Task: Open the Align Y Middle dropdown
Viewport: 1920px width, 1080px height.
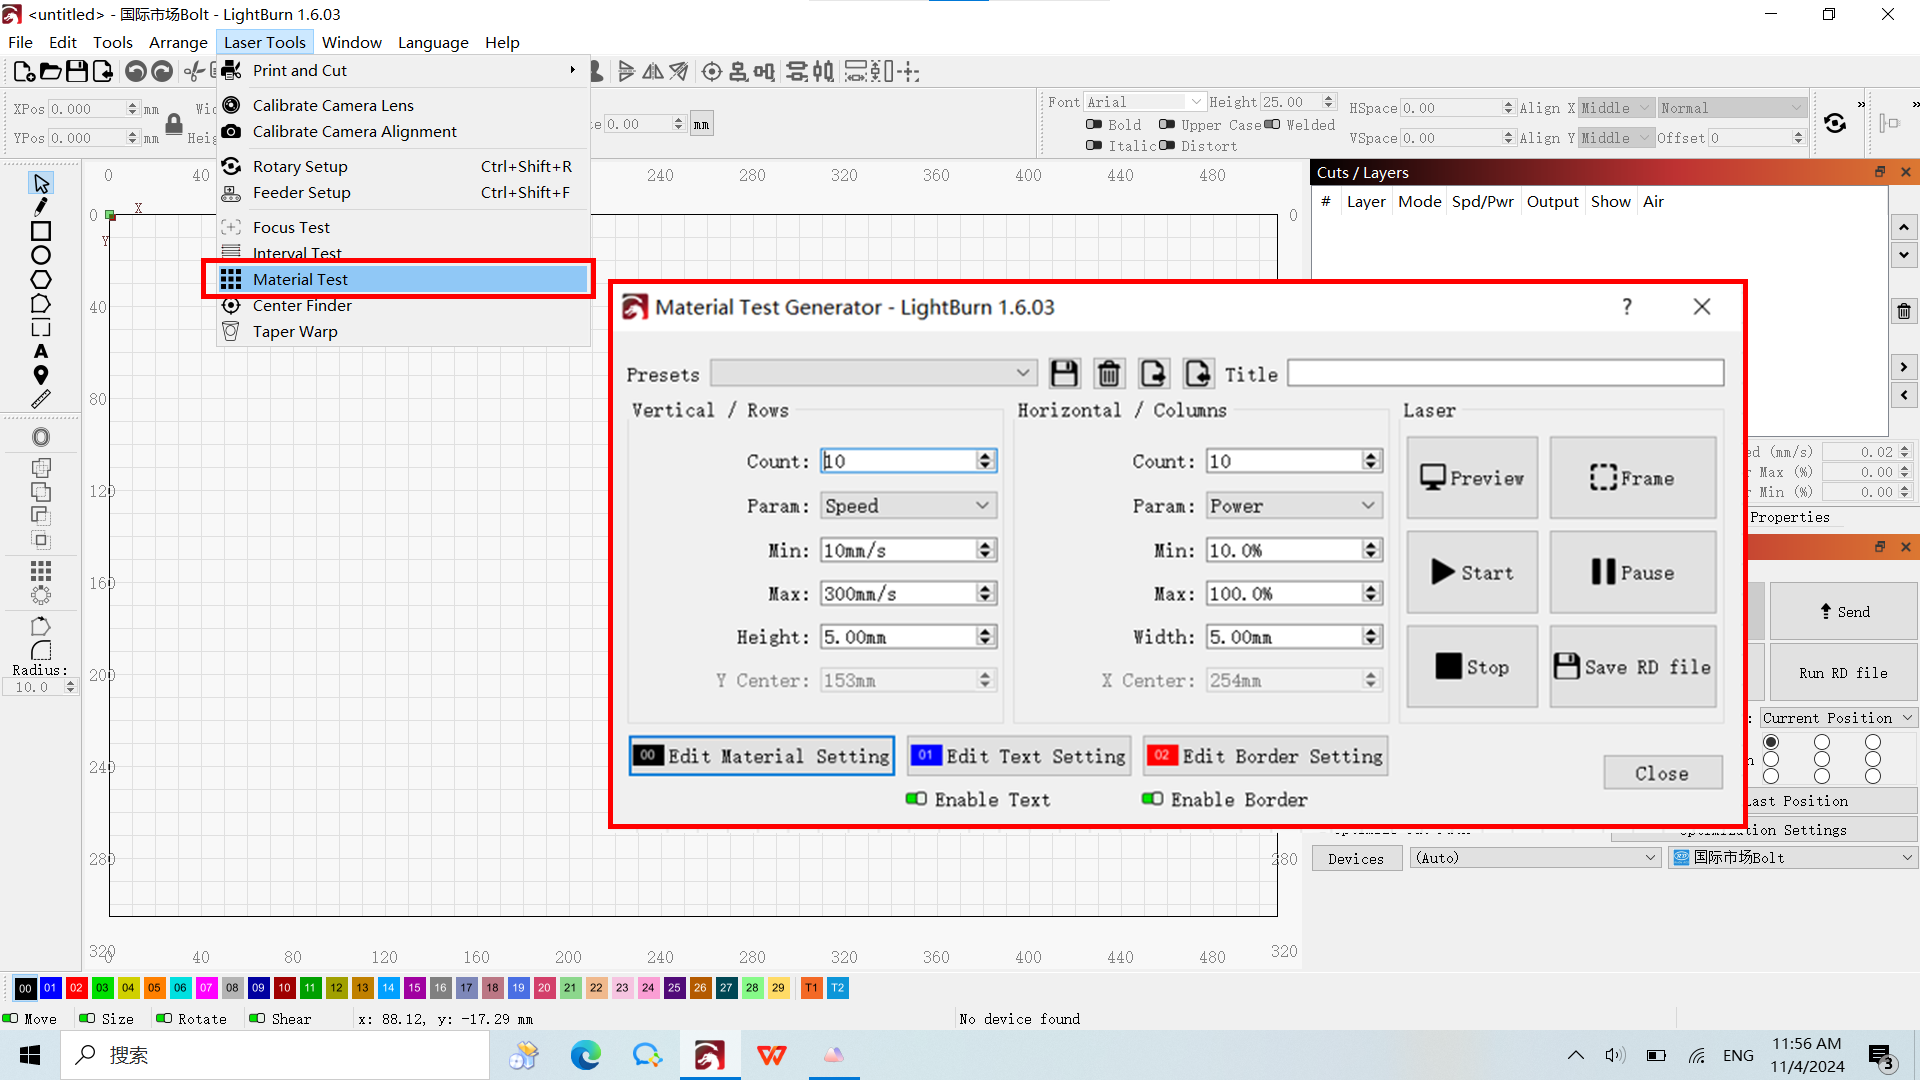Action: [x=1616, y=138]
